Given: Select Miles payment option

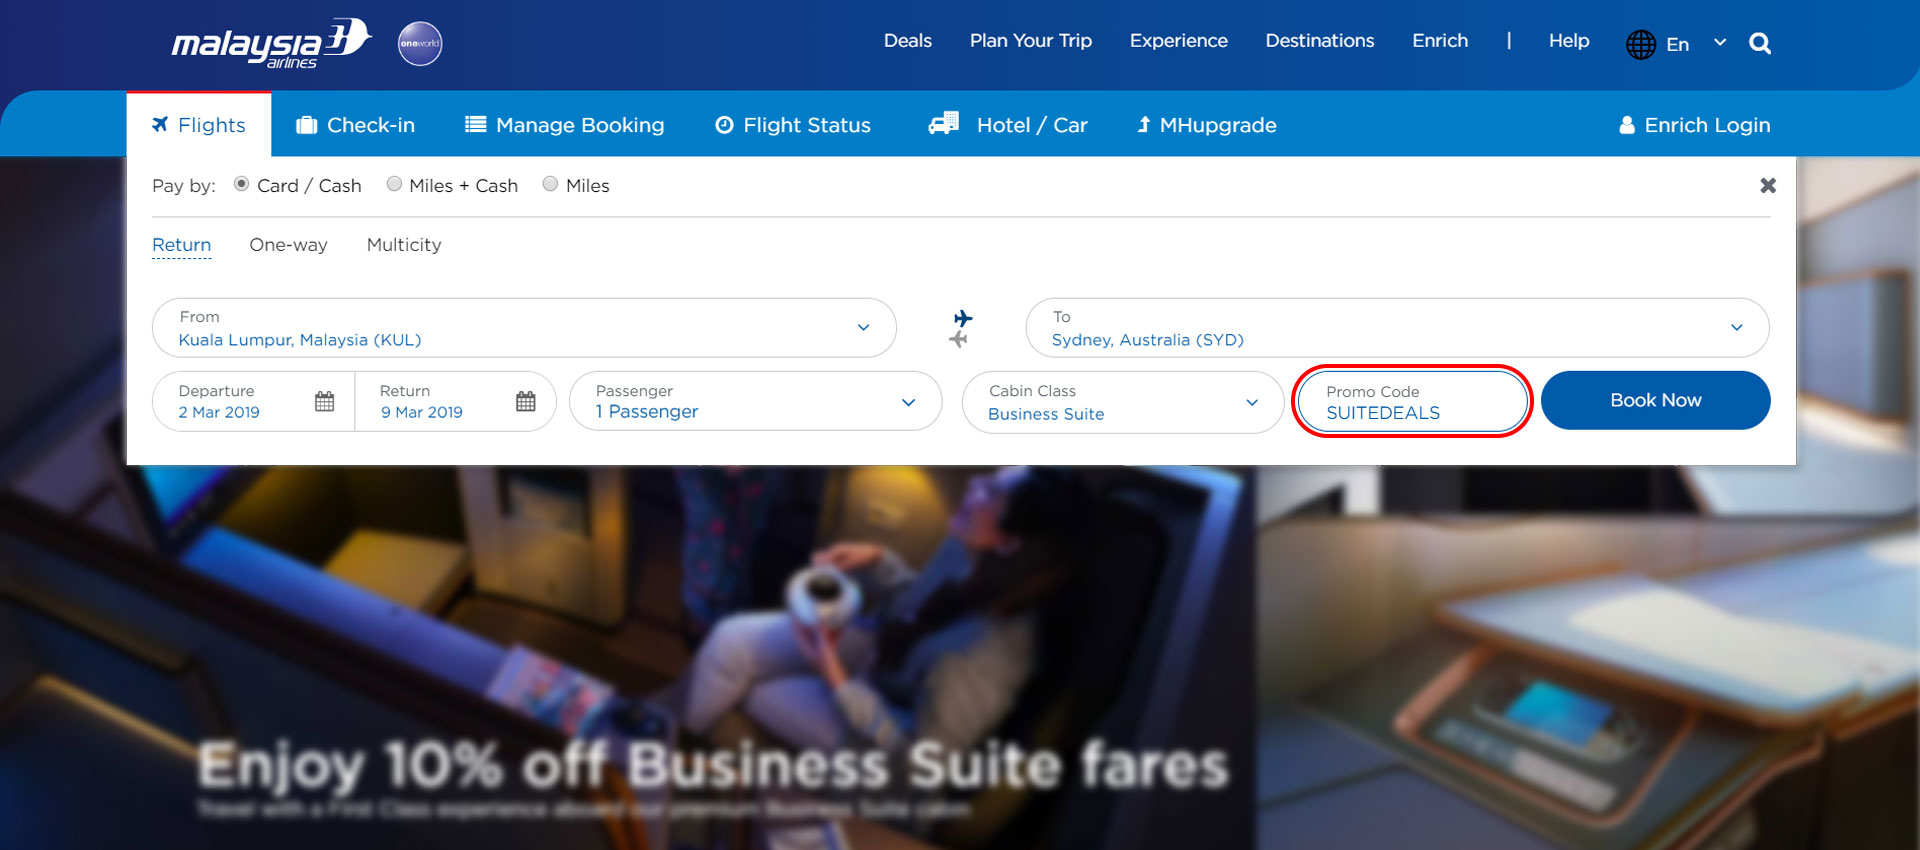Looking at the screenshot, I should point(550,184).
